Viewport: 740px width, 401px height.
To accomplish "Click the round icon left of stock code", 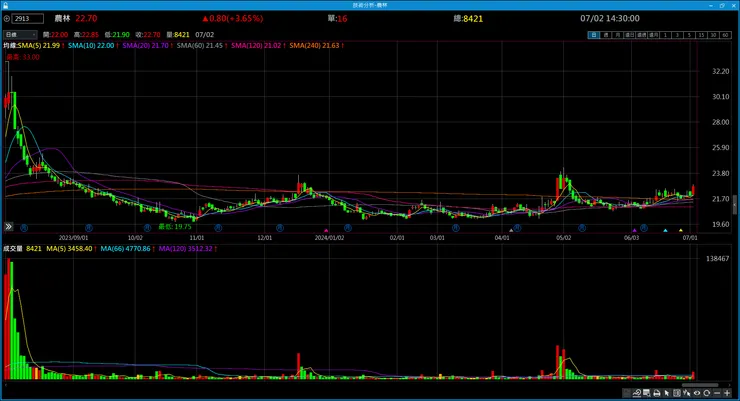I will [x=7, y=18].
